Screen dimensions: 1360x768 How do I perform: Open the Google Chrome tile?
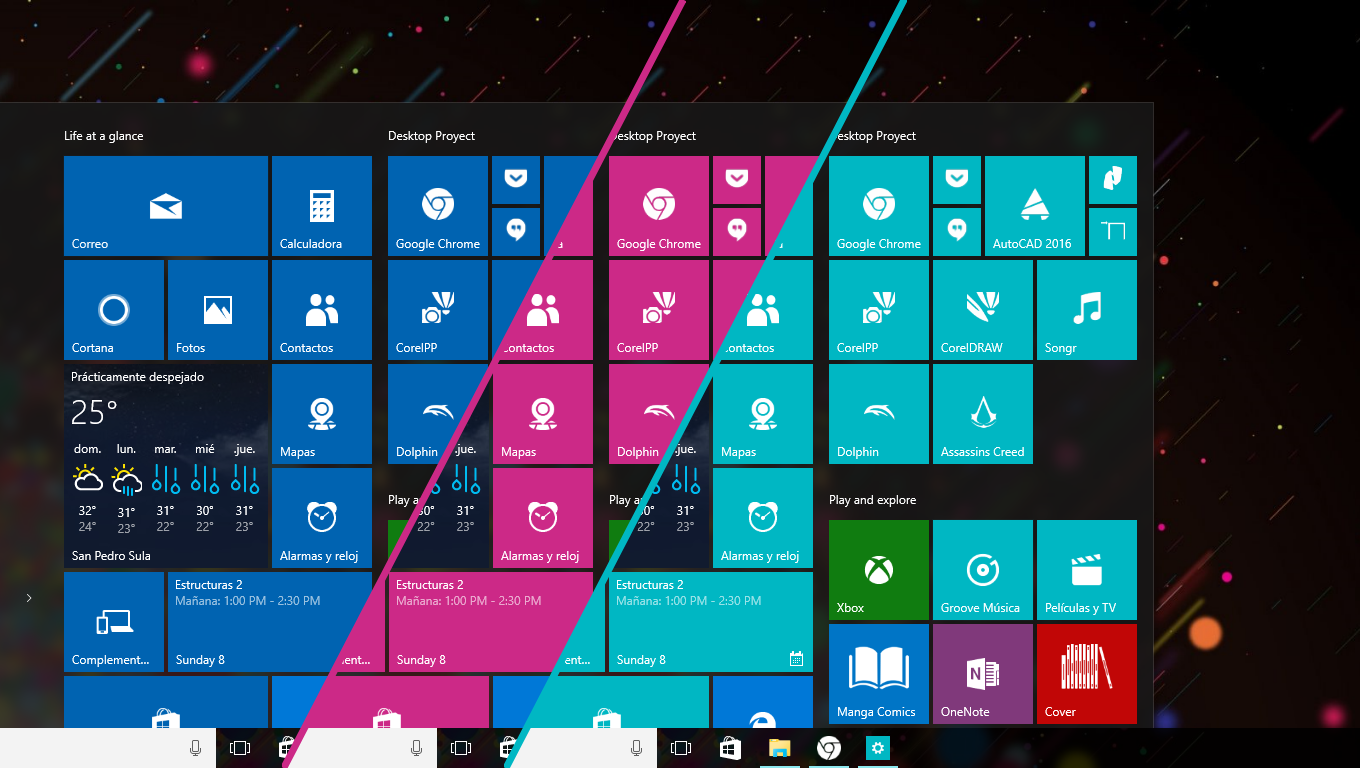tap(878, 205)
